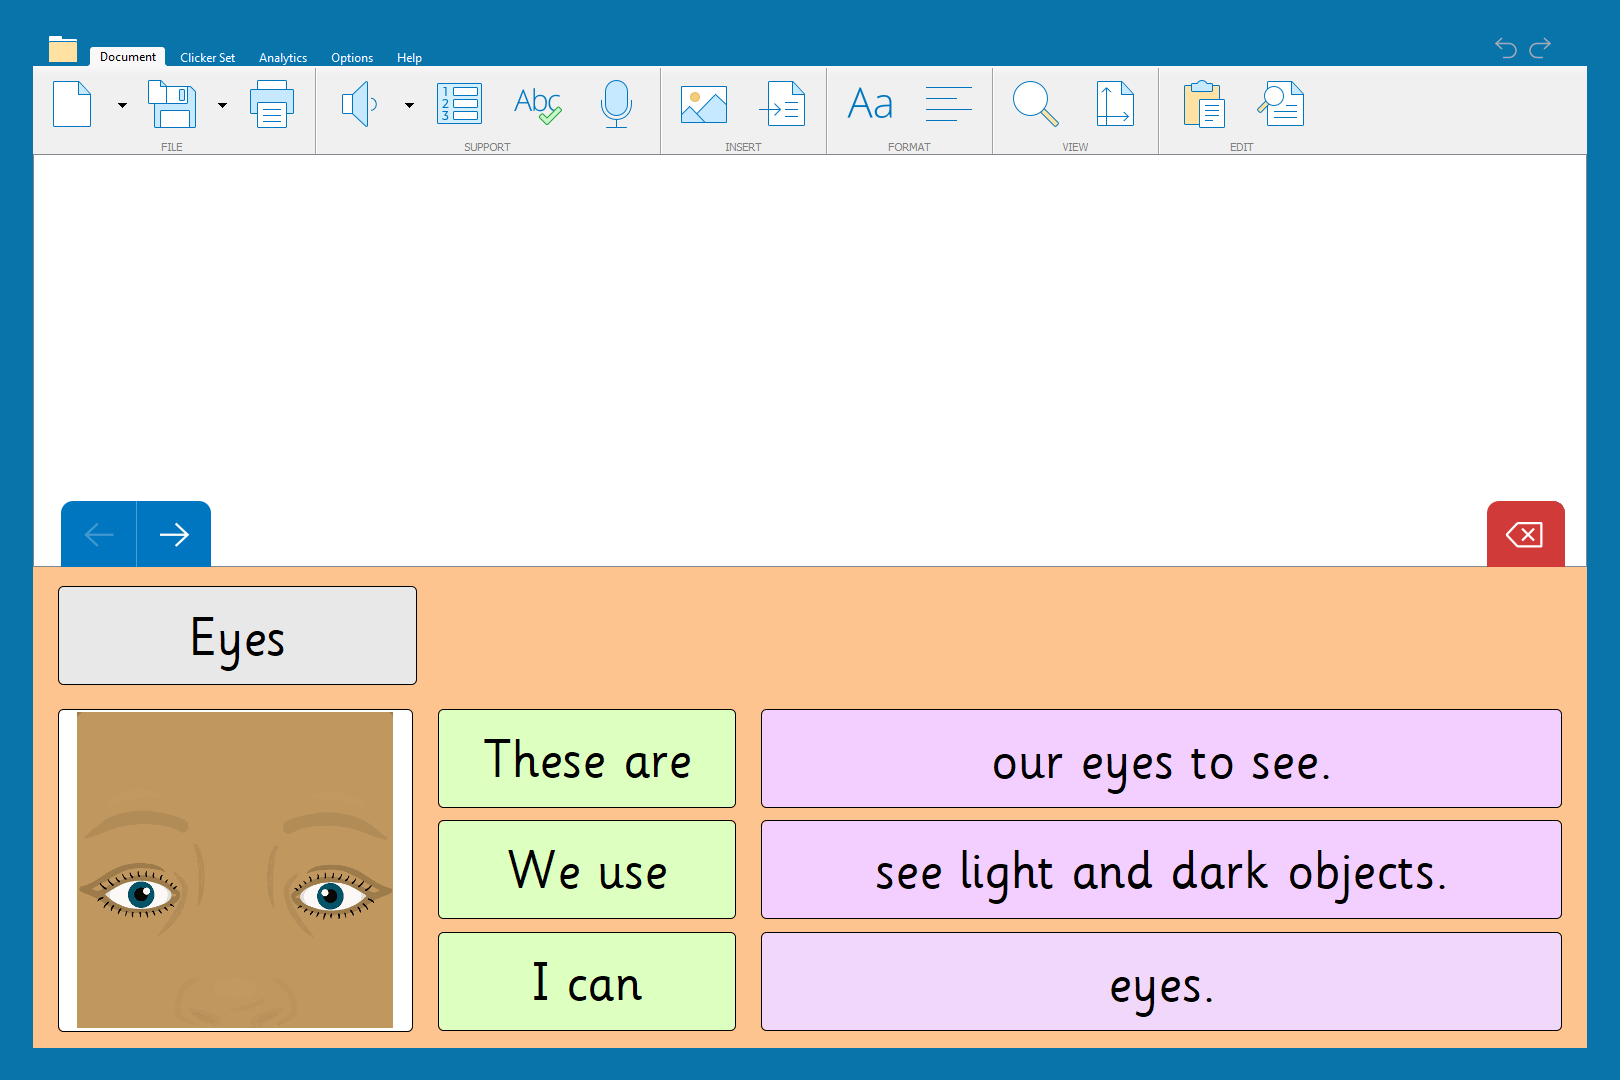
Task: Select the "see light and dark objects." cell
Action: 1161,870
